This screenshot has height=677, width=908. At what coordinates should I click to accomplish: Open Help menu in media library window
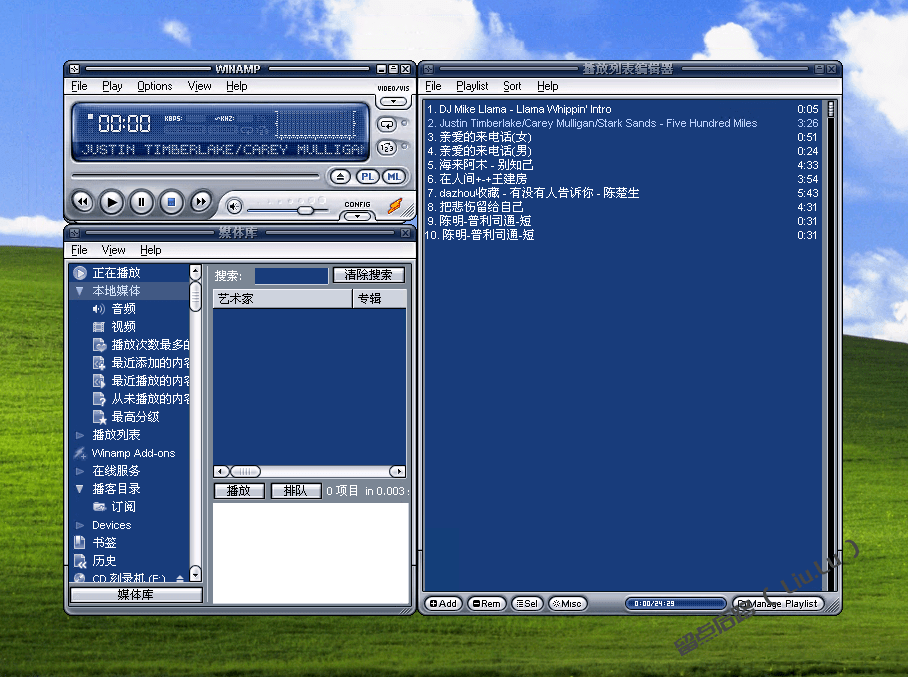coord(151,250)
